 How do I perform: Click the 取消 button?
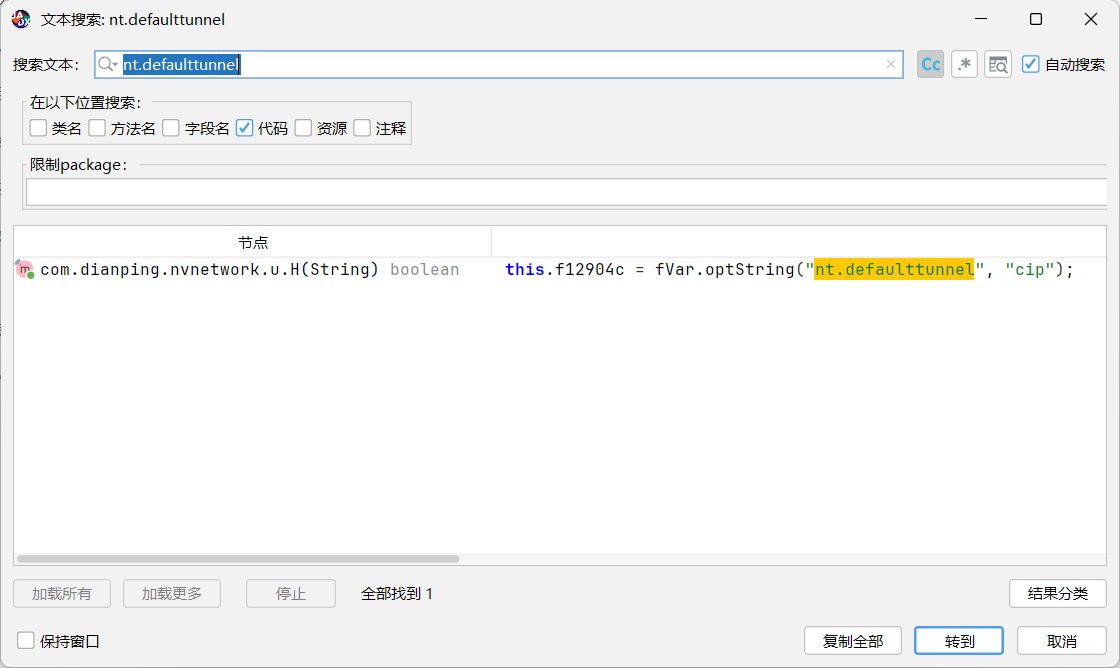[1062, 641]
